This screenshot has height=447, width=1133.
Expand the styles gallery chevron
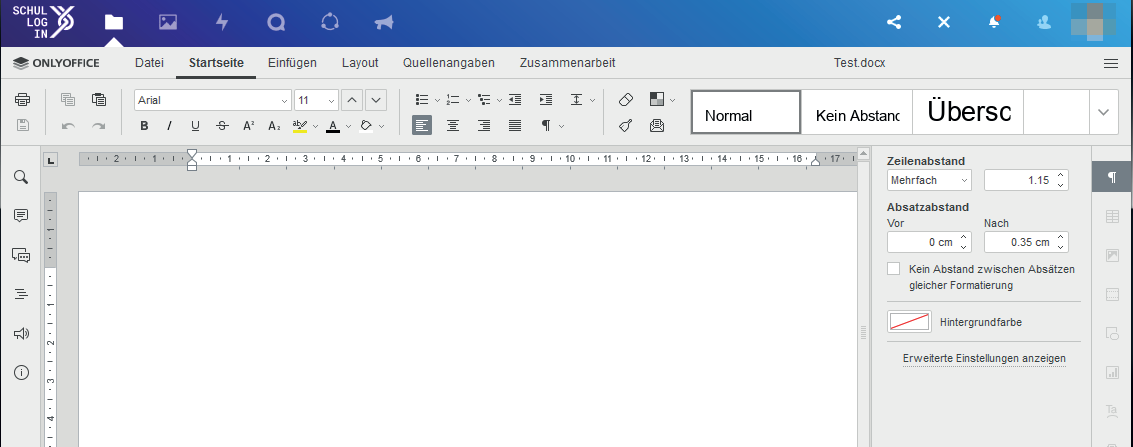click(1103, 112)
